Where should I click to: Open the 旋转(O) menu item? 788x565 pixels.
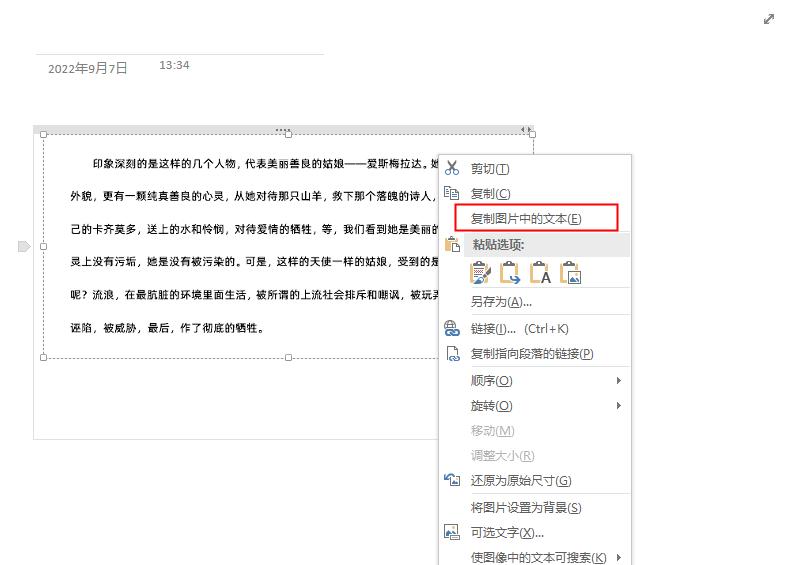535,406
